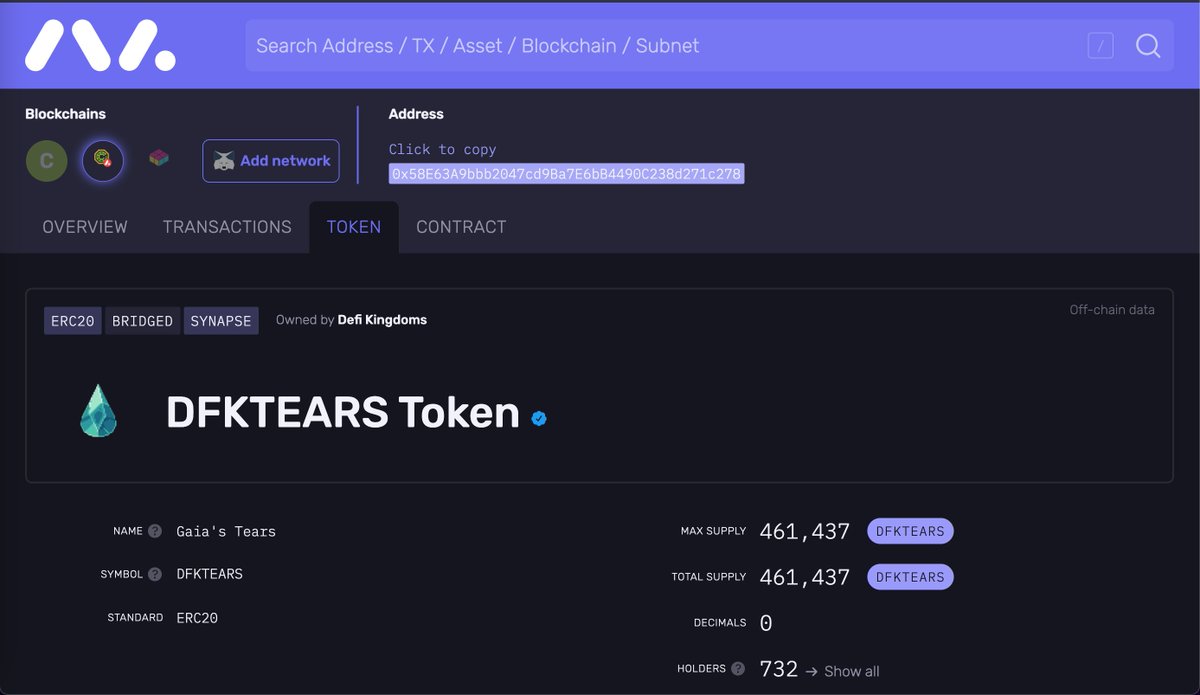Click the Avascan logo
The width and height of the screenshot is (1200, 695).
click(x=100, y=45)
